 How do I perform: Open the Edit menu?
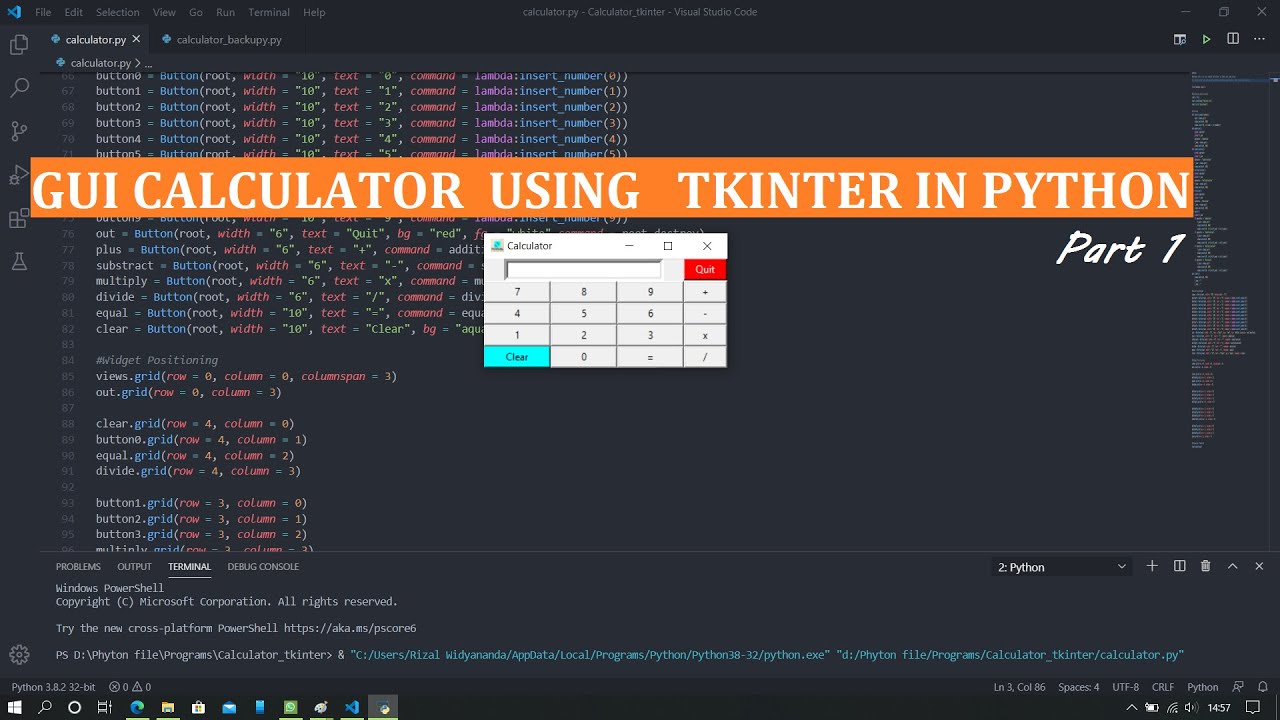coord(74,12)
